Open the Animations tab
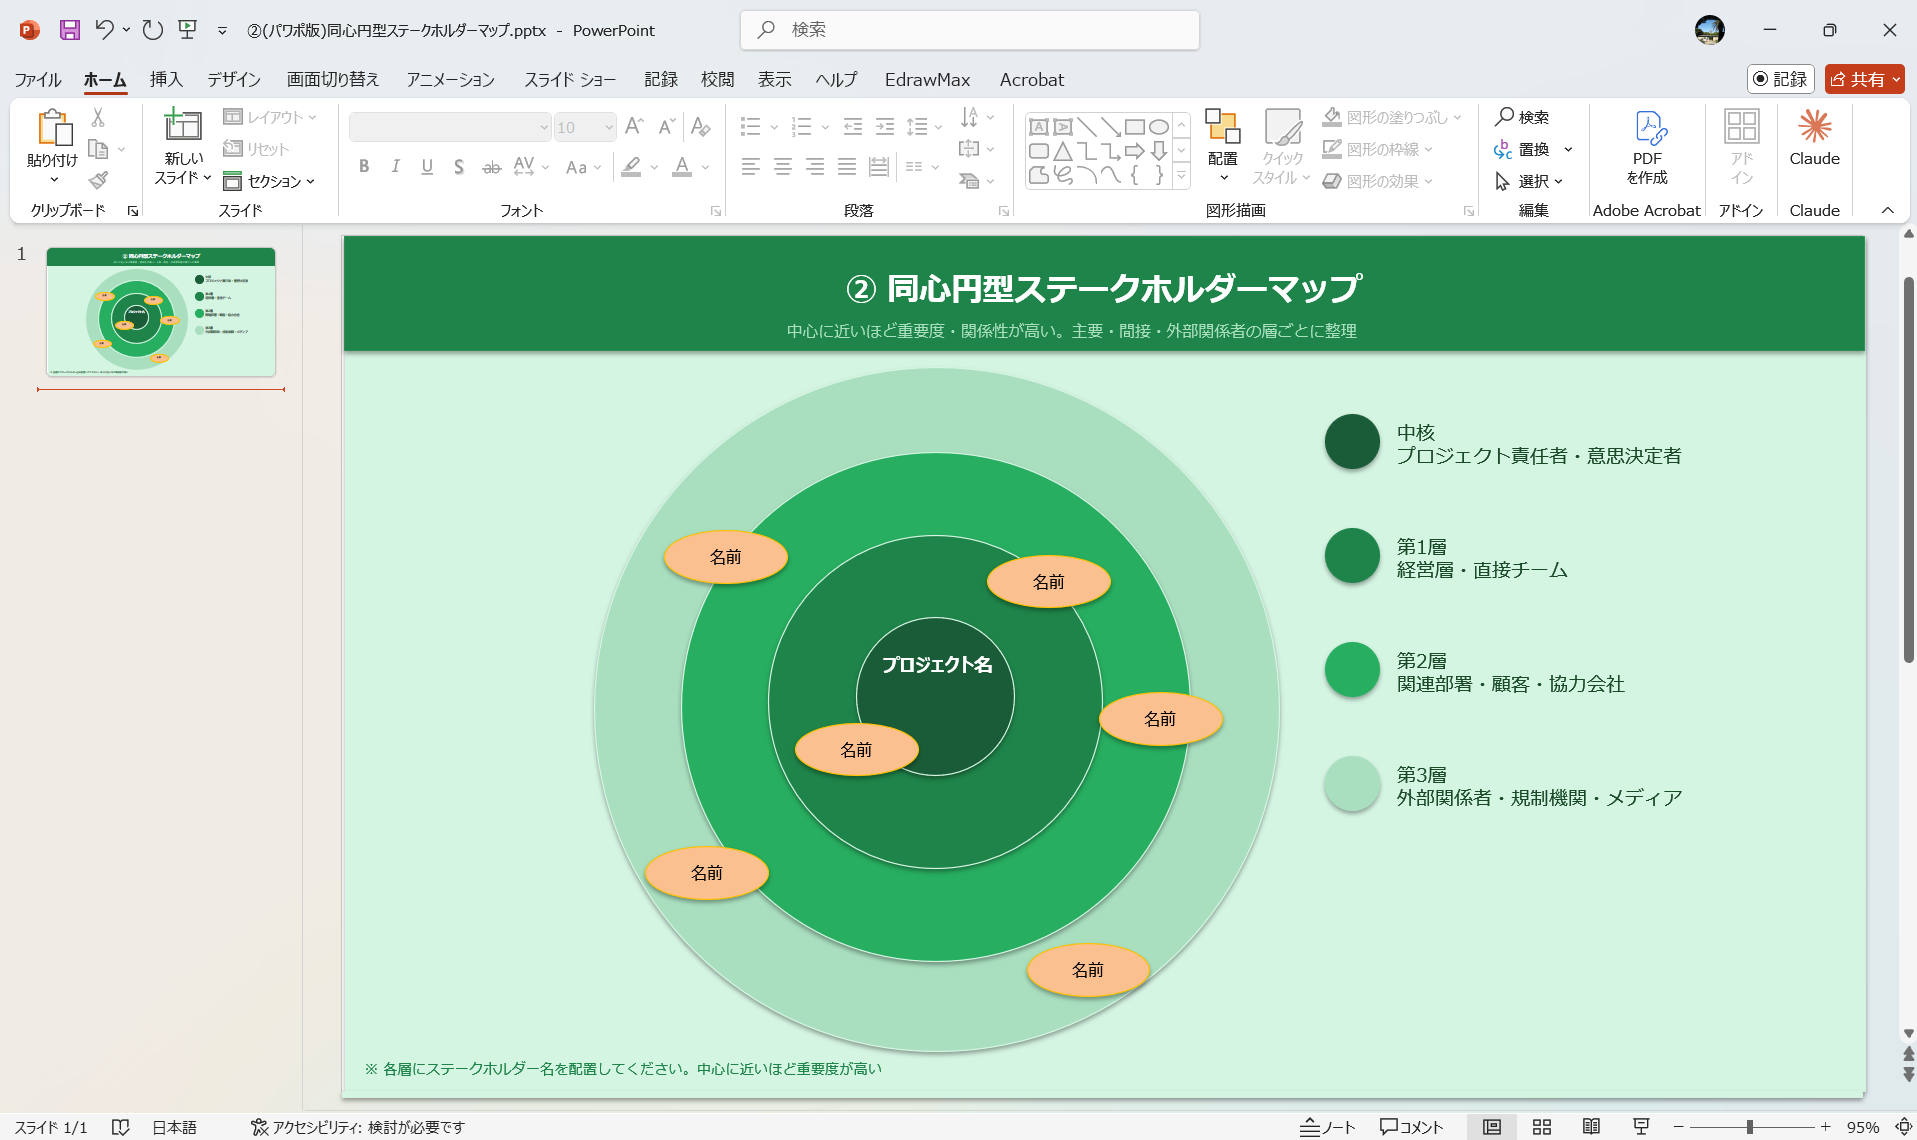 (450, 79)
